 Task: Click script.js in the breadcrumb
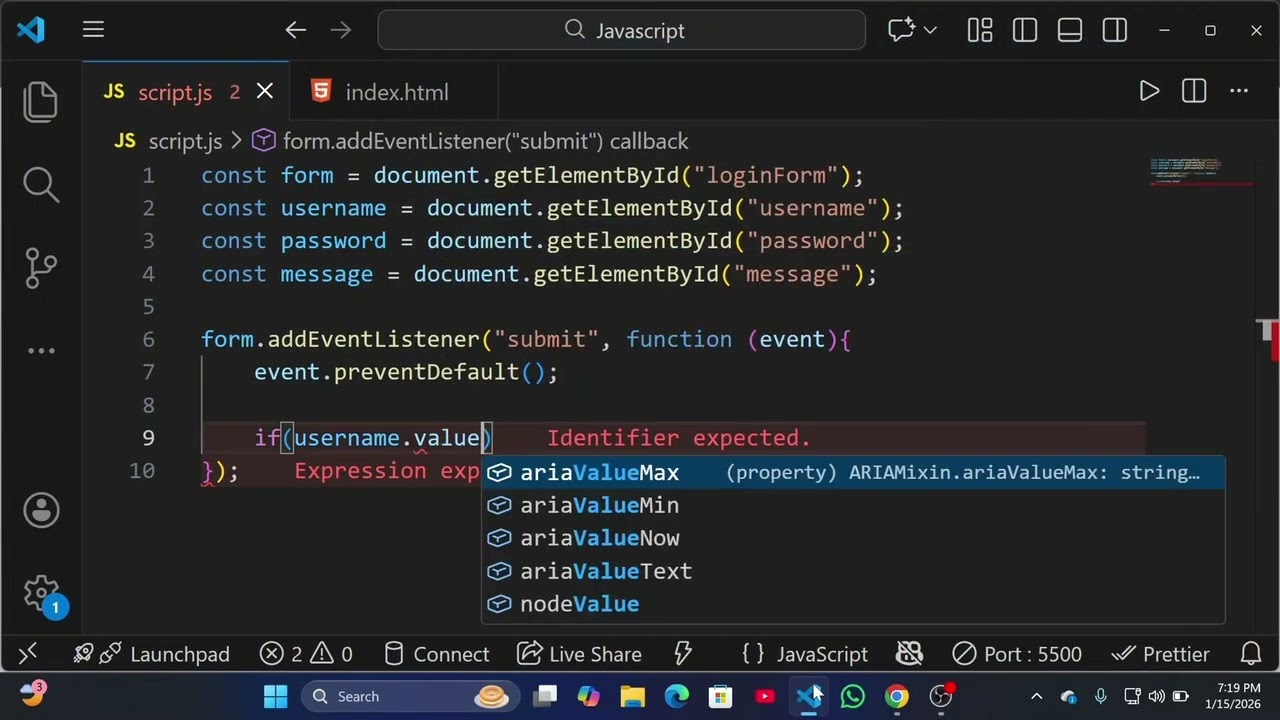pyautogui.click(x=185, y=141)
